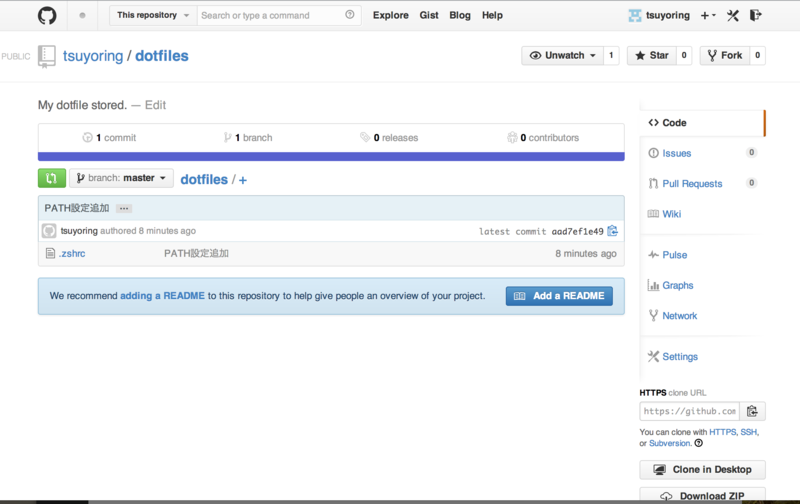Copy clone URL to clipboard
Image resolution: width=800 pixels, height=504 pixels.
tap(752, 411)
